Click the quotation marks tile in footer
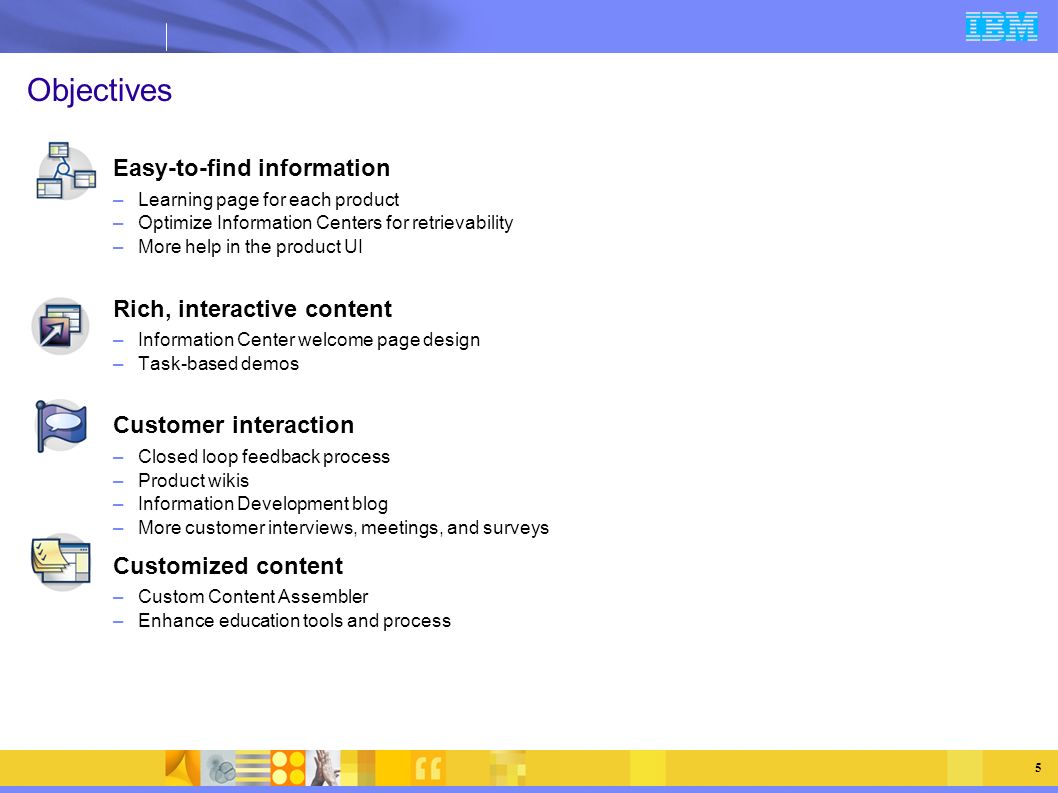 click(x=428, y=767)
